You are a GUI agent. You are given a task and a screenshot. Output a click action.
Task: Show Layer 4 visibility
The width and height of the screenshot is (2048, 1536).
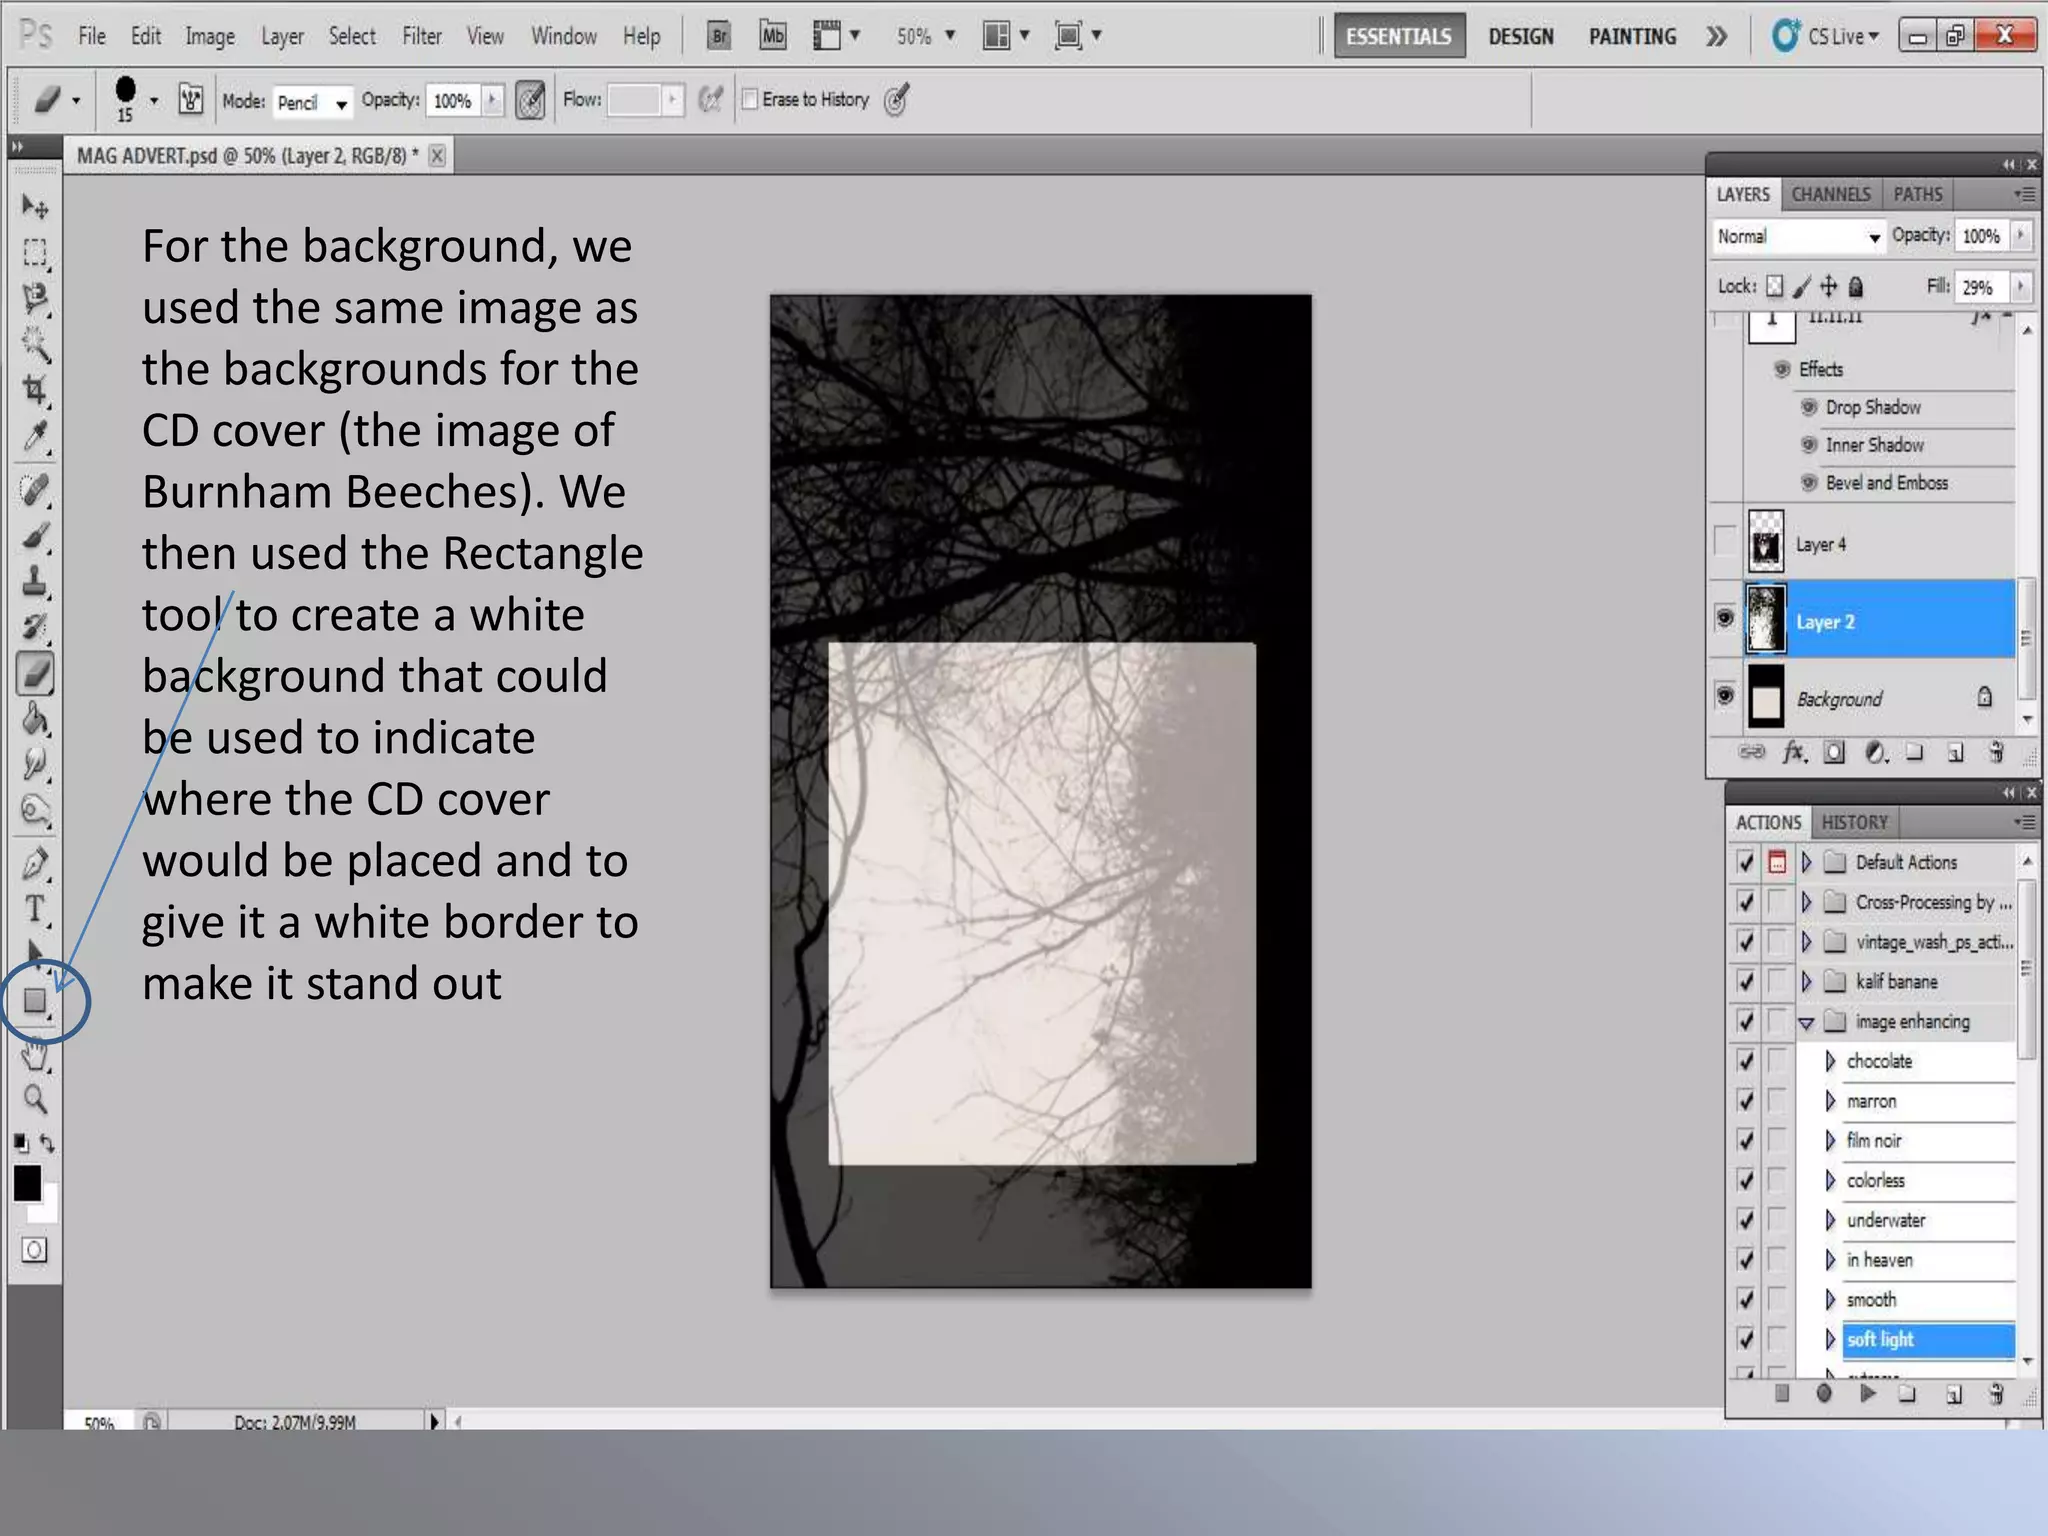[1725, 541]
